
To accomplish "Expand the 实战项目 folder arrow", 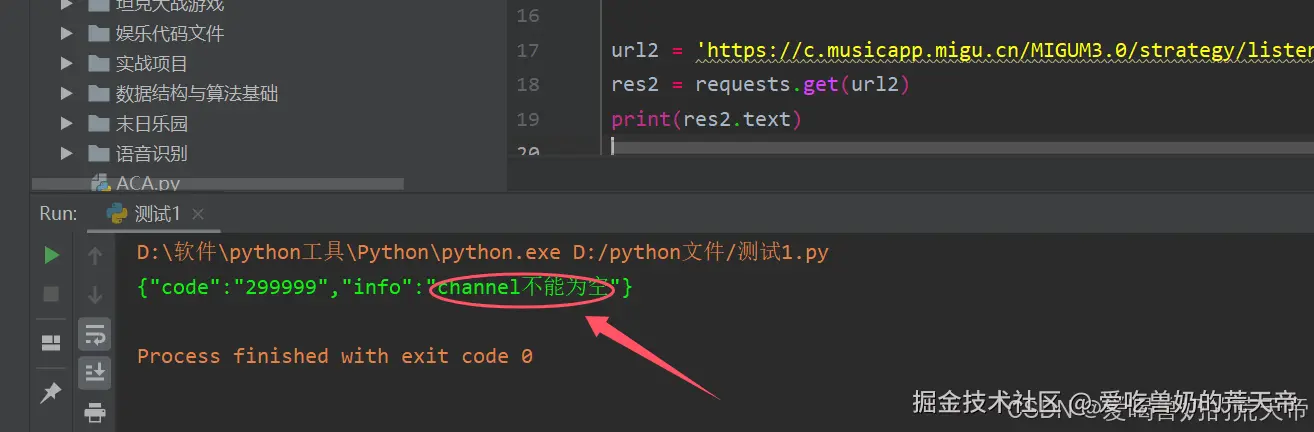I will point(67,63).
